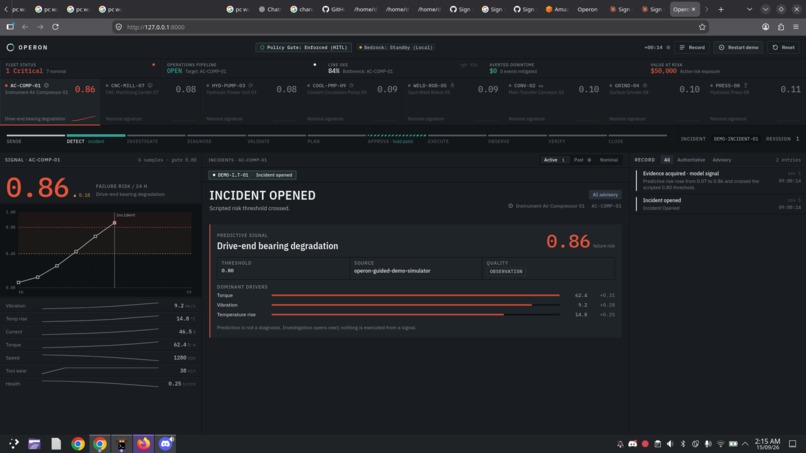Select the HYD-PUMP-03 asset card
806x453 pixels.
251,102
